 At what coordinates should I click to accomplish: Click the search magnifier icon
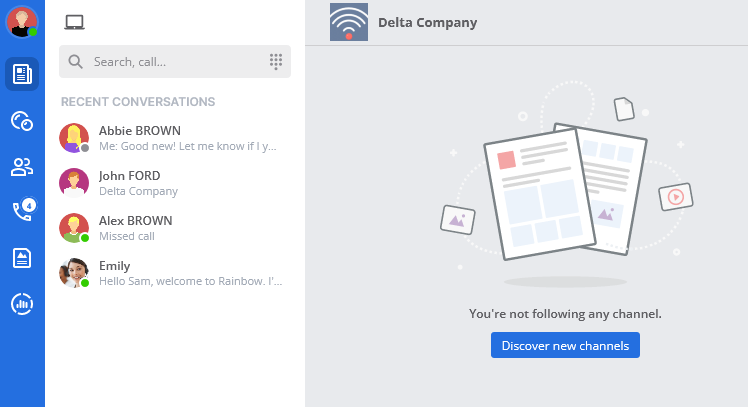pos(76,62)
